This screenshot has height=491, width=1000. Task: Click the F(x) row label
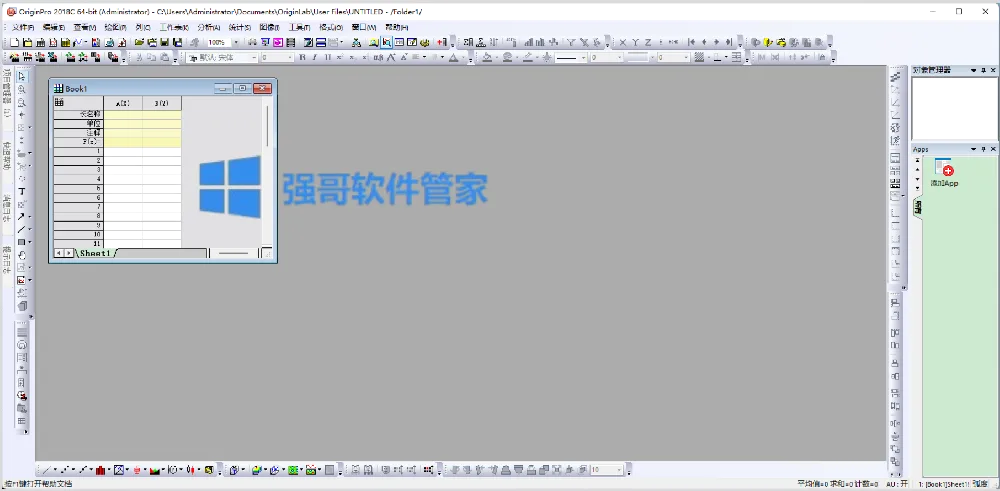pyautogui.click(x=78, y=142)
